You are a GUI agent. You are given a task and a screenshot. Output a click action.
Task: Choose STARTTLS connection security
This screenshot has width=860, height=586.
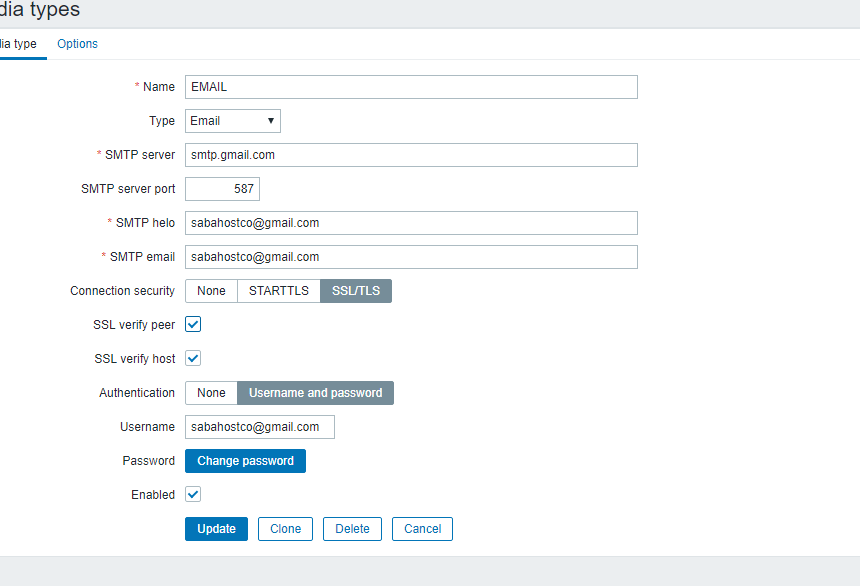279,291
